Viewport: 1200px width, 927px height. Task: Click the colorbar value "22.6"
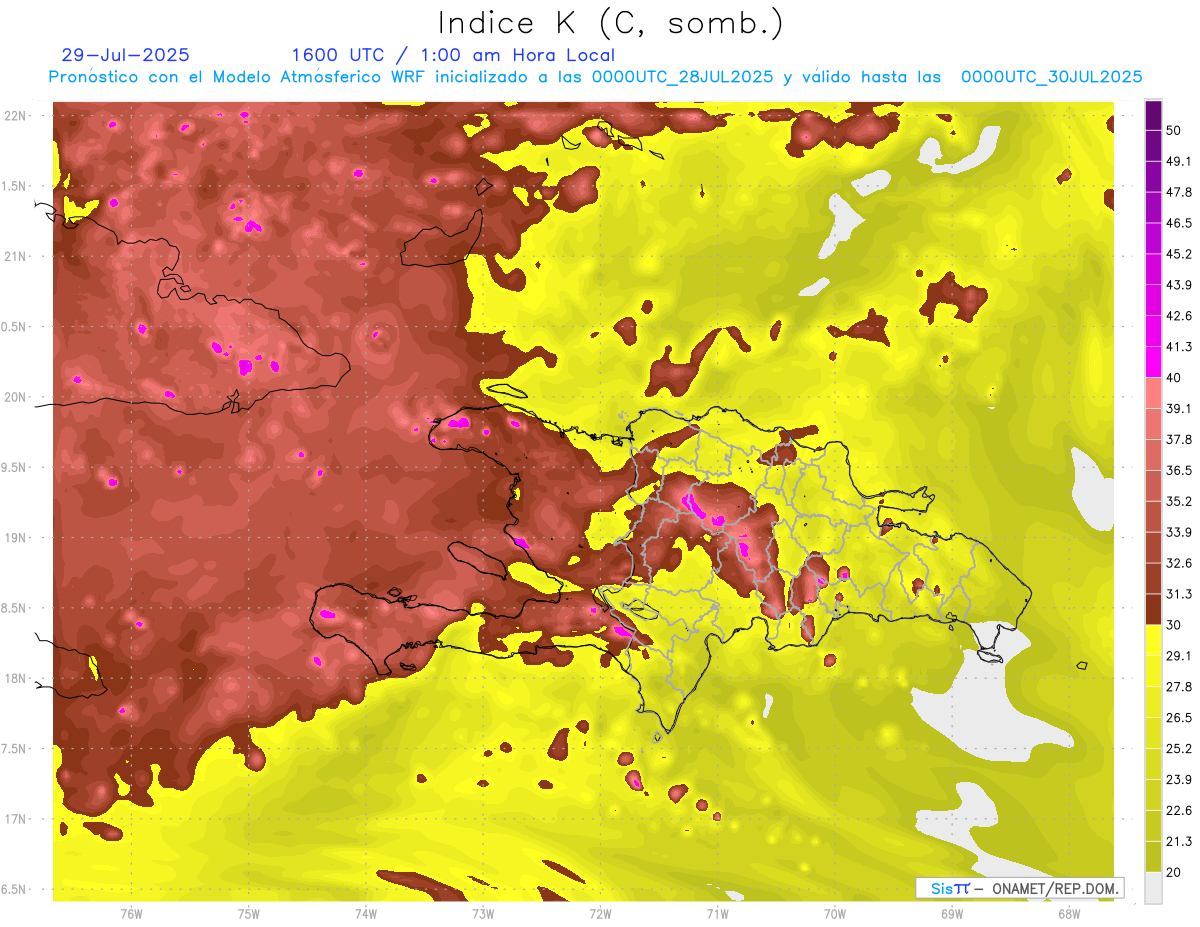tap(1179, 811)
